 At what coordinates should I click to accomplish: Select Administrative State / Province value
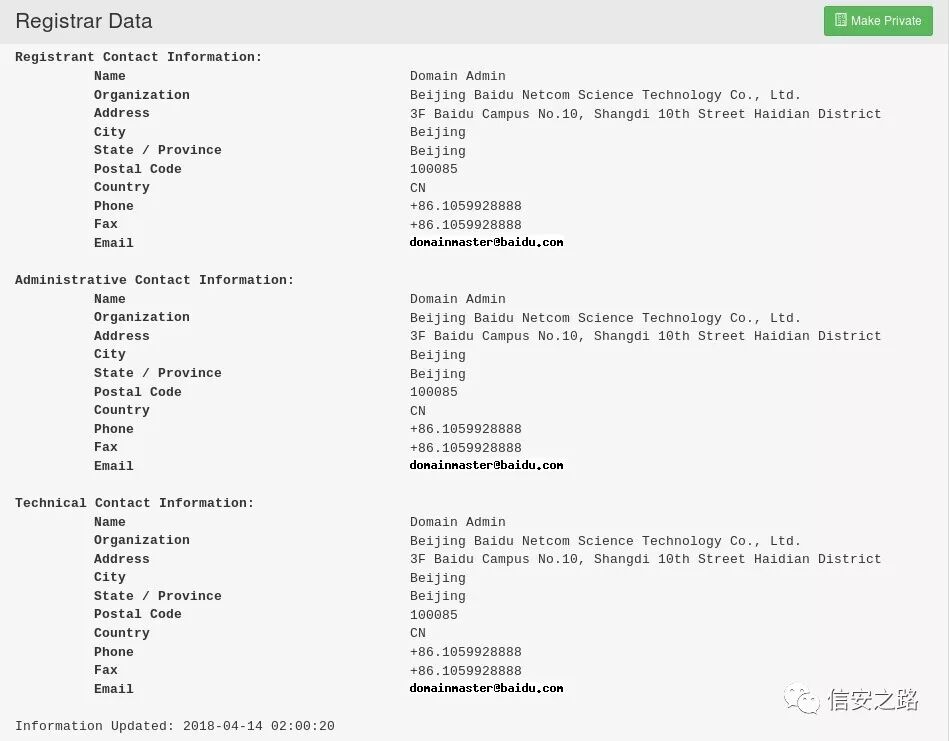click(x=438, y=374)
